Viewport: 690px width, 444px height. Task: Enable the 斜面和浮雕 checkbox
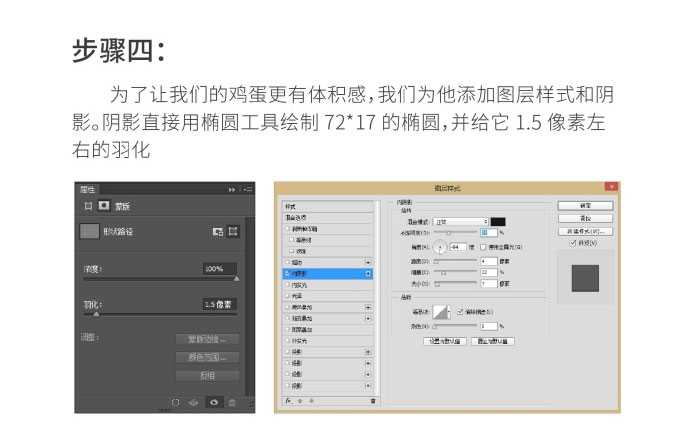point(289,229)
